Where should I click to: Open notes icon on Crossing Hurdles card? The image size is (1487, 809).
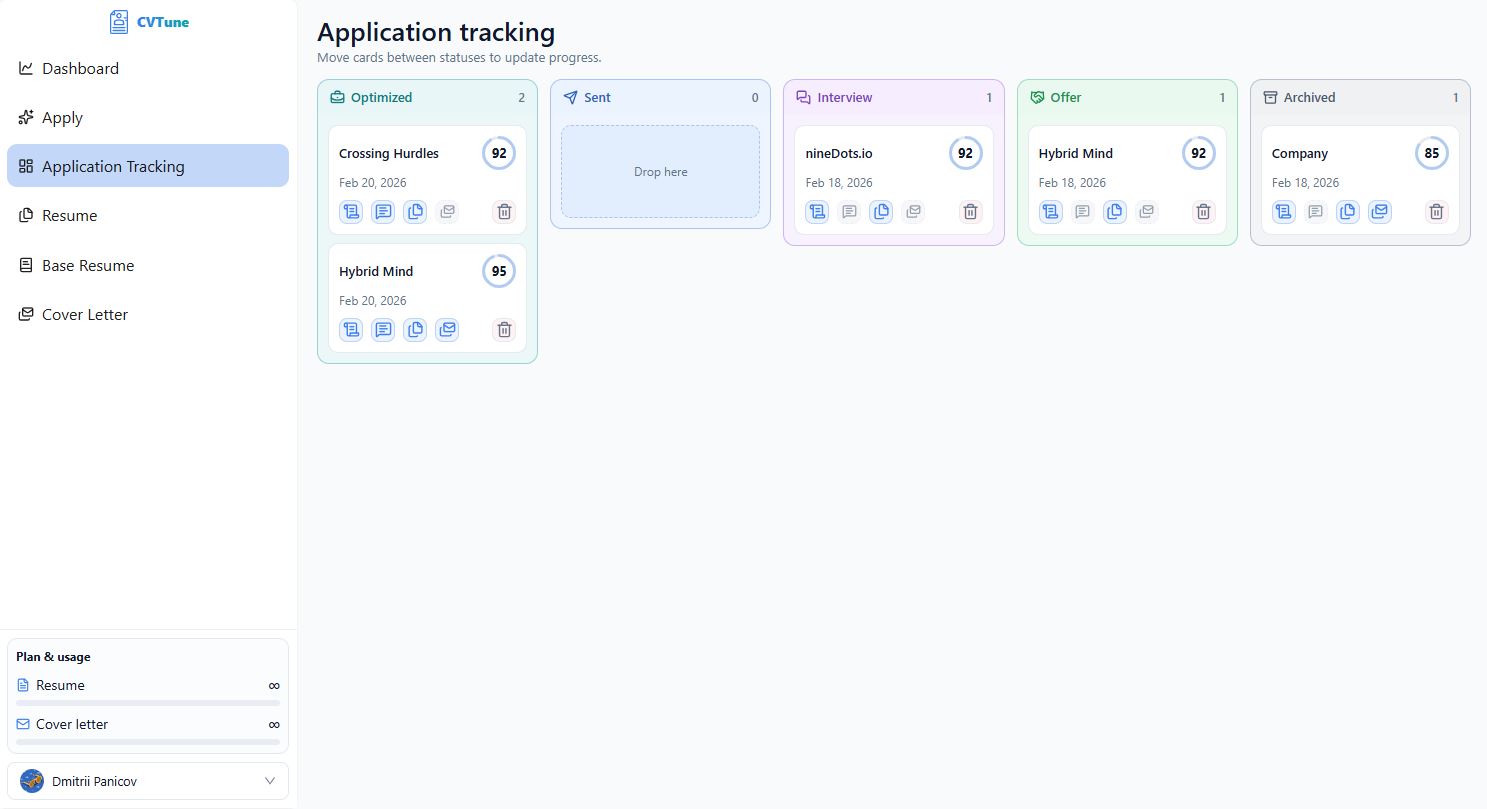coord(383,212)
